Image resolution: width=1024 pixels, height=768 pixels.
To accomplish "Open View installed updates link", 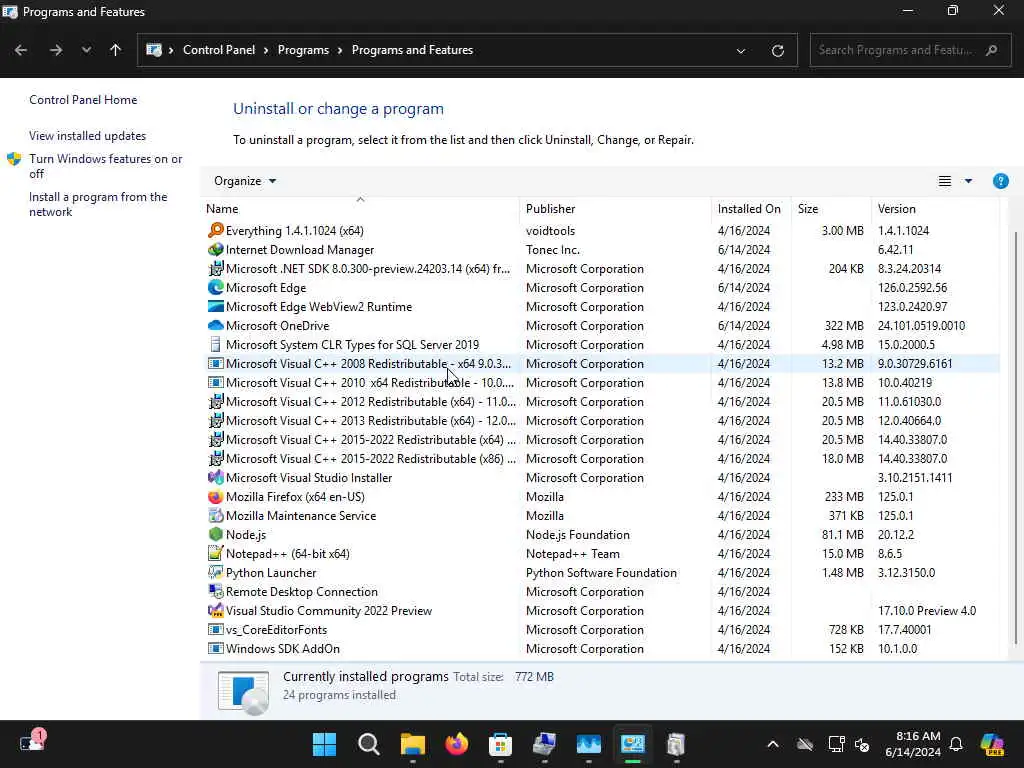I will 88,136.
